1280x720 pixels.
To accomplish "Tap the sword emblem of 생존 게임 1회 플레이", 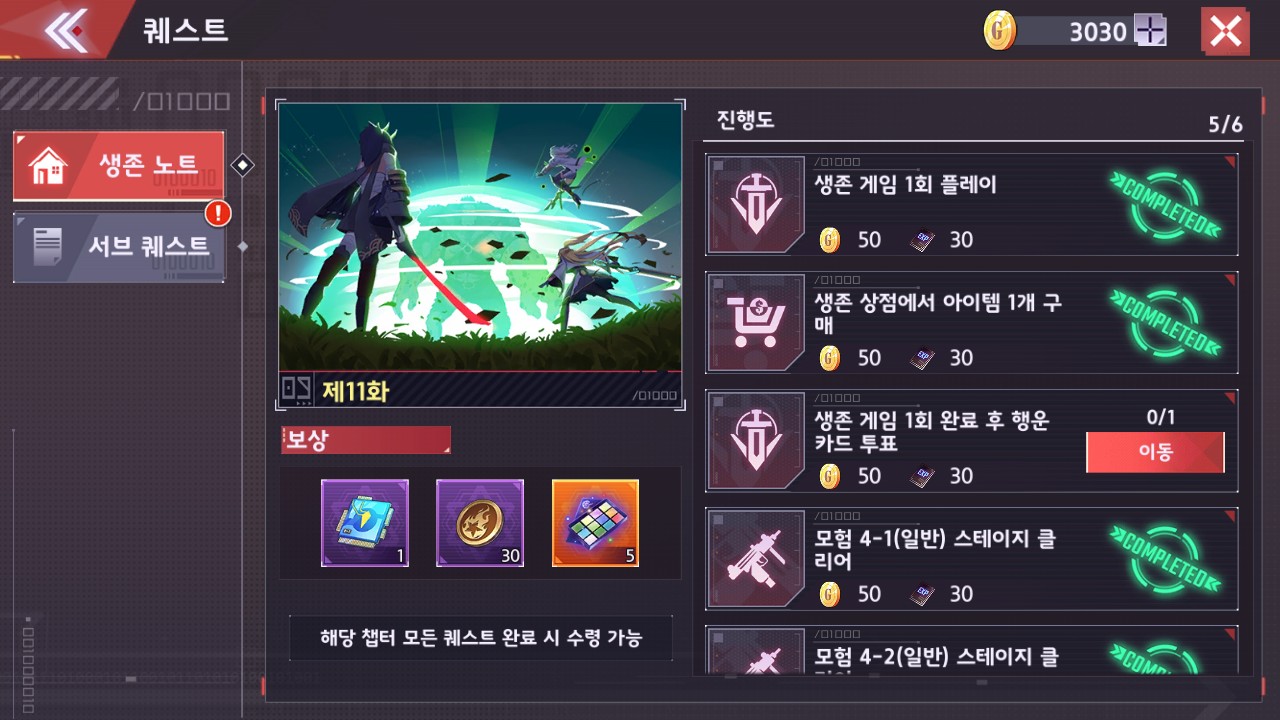I will 755,205.
